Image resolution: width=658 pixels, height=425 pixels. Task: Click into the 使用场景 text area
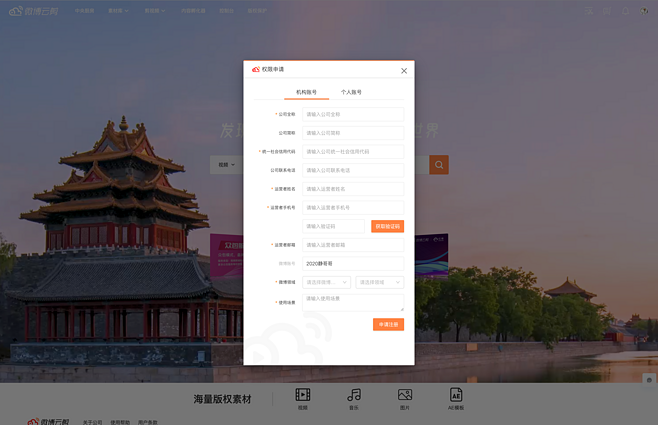tap(353, 302)
